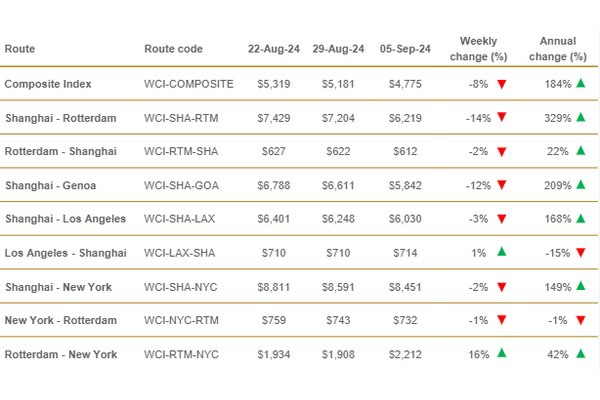
Task: Click the green weekly arrow for Rotterdam - New York
Action: point(501,354)
